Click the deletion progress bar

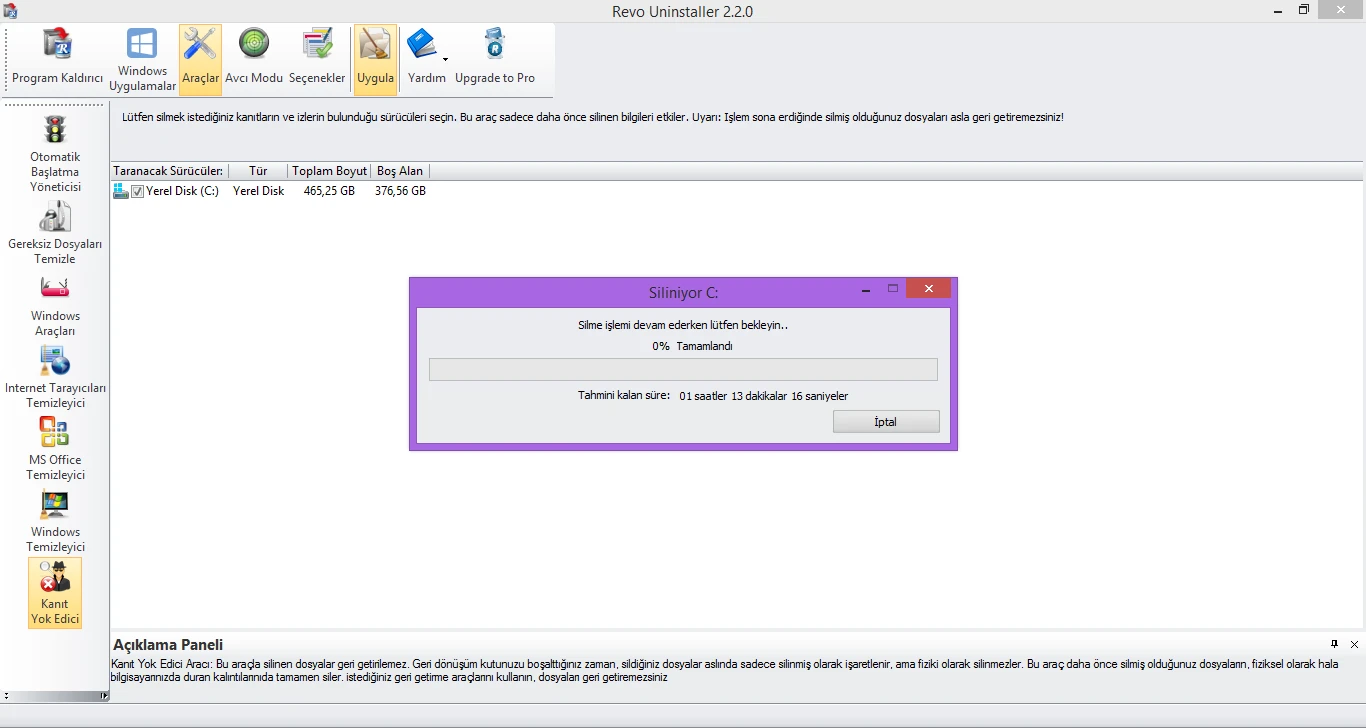click(683, 369)
